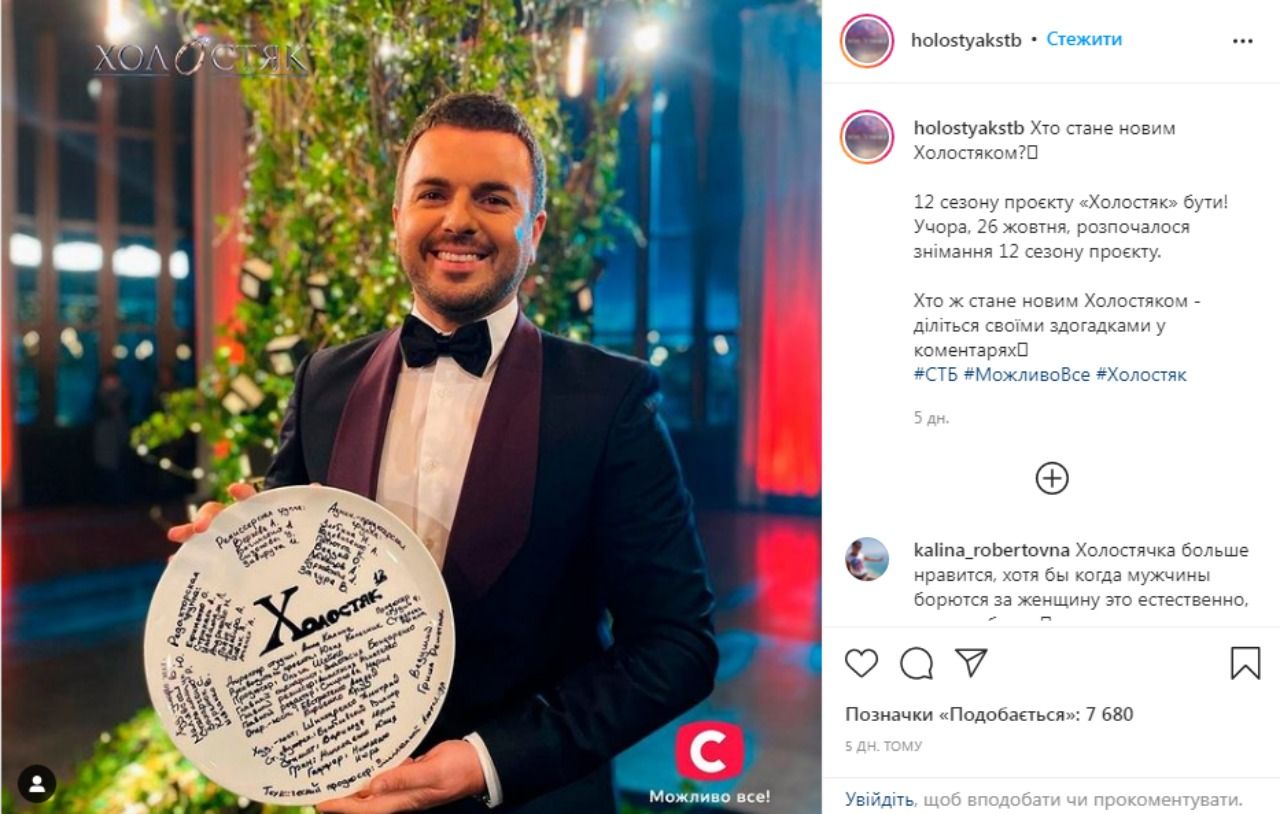Open the post timestamp 5 дн. тому
Screen dimensions: 1280x814
point(883,746)
